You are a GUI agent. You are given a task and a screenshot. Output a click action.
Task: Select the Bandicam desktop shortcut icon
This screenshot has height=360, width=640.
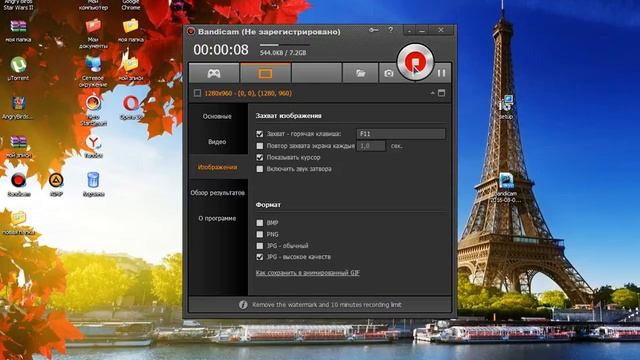point(18,180)
